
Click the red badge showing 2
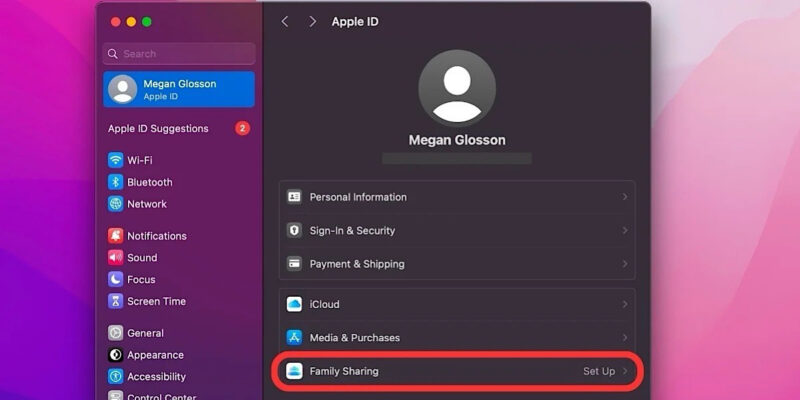tap(242, 129)
